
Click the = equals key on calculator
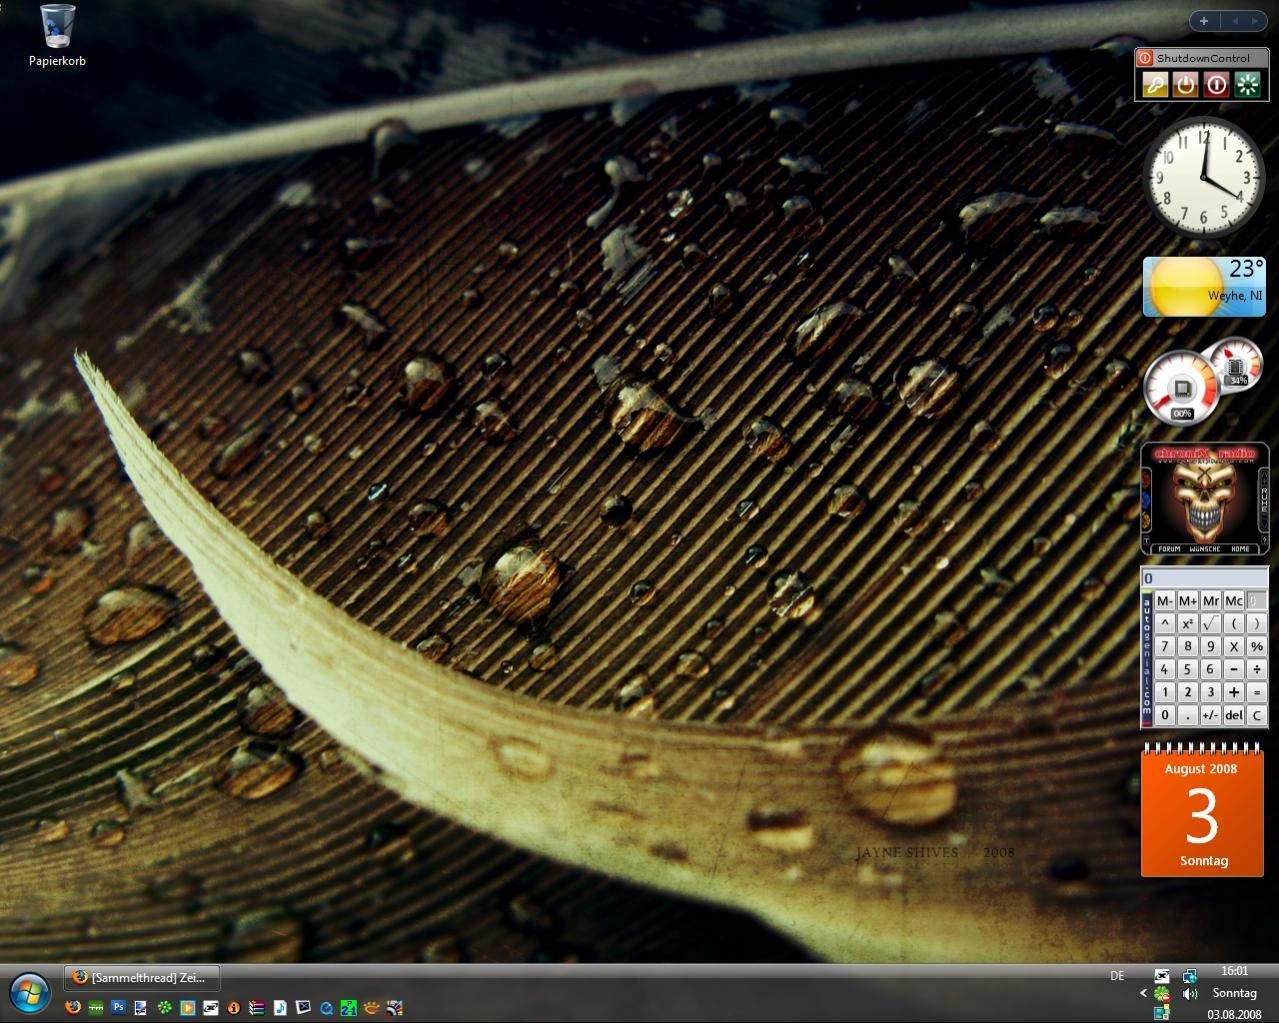coord(1257,692)
